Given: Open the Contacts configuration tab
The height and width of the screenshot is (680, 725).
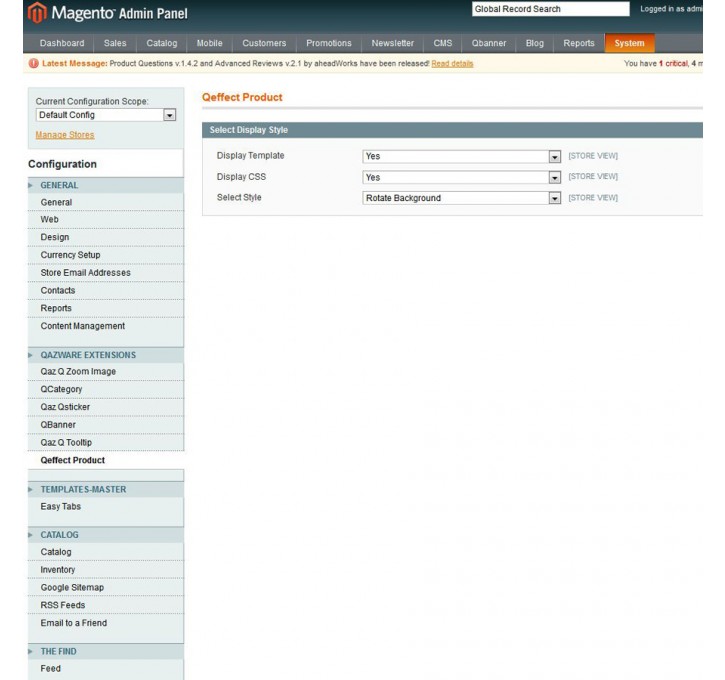Looking at the screenshot, I should [105, 291].
